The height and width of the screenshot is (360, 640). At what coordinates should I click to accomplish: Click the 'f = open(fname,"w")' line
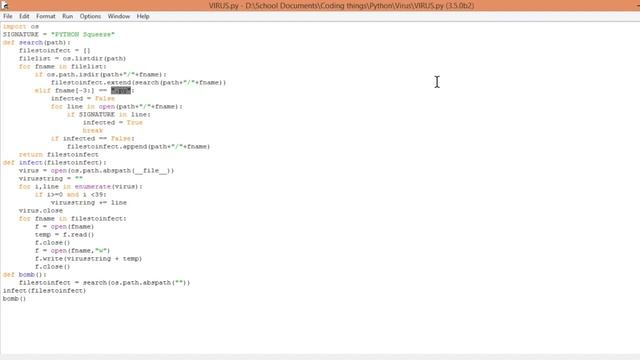(73, 251)
